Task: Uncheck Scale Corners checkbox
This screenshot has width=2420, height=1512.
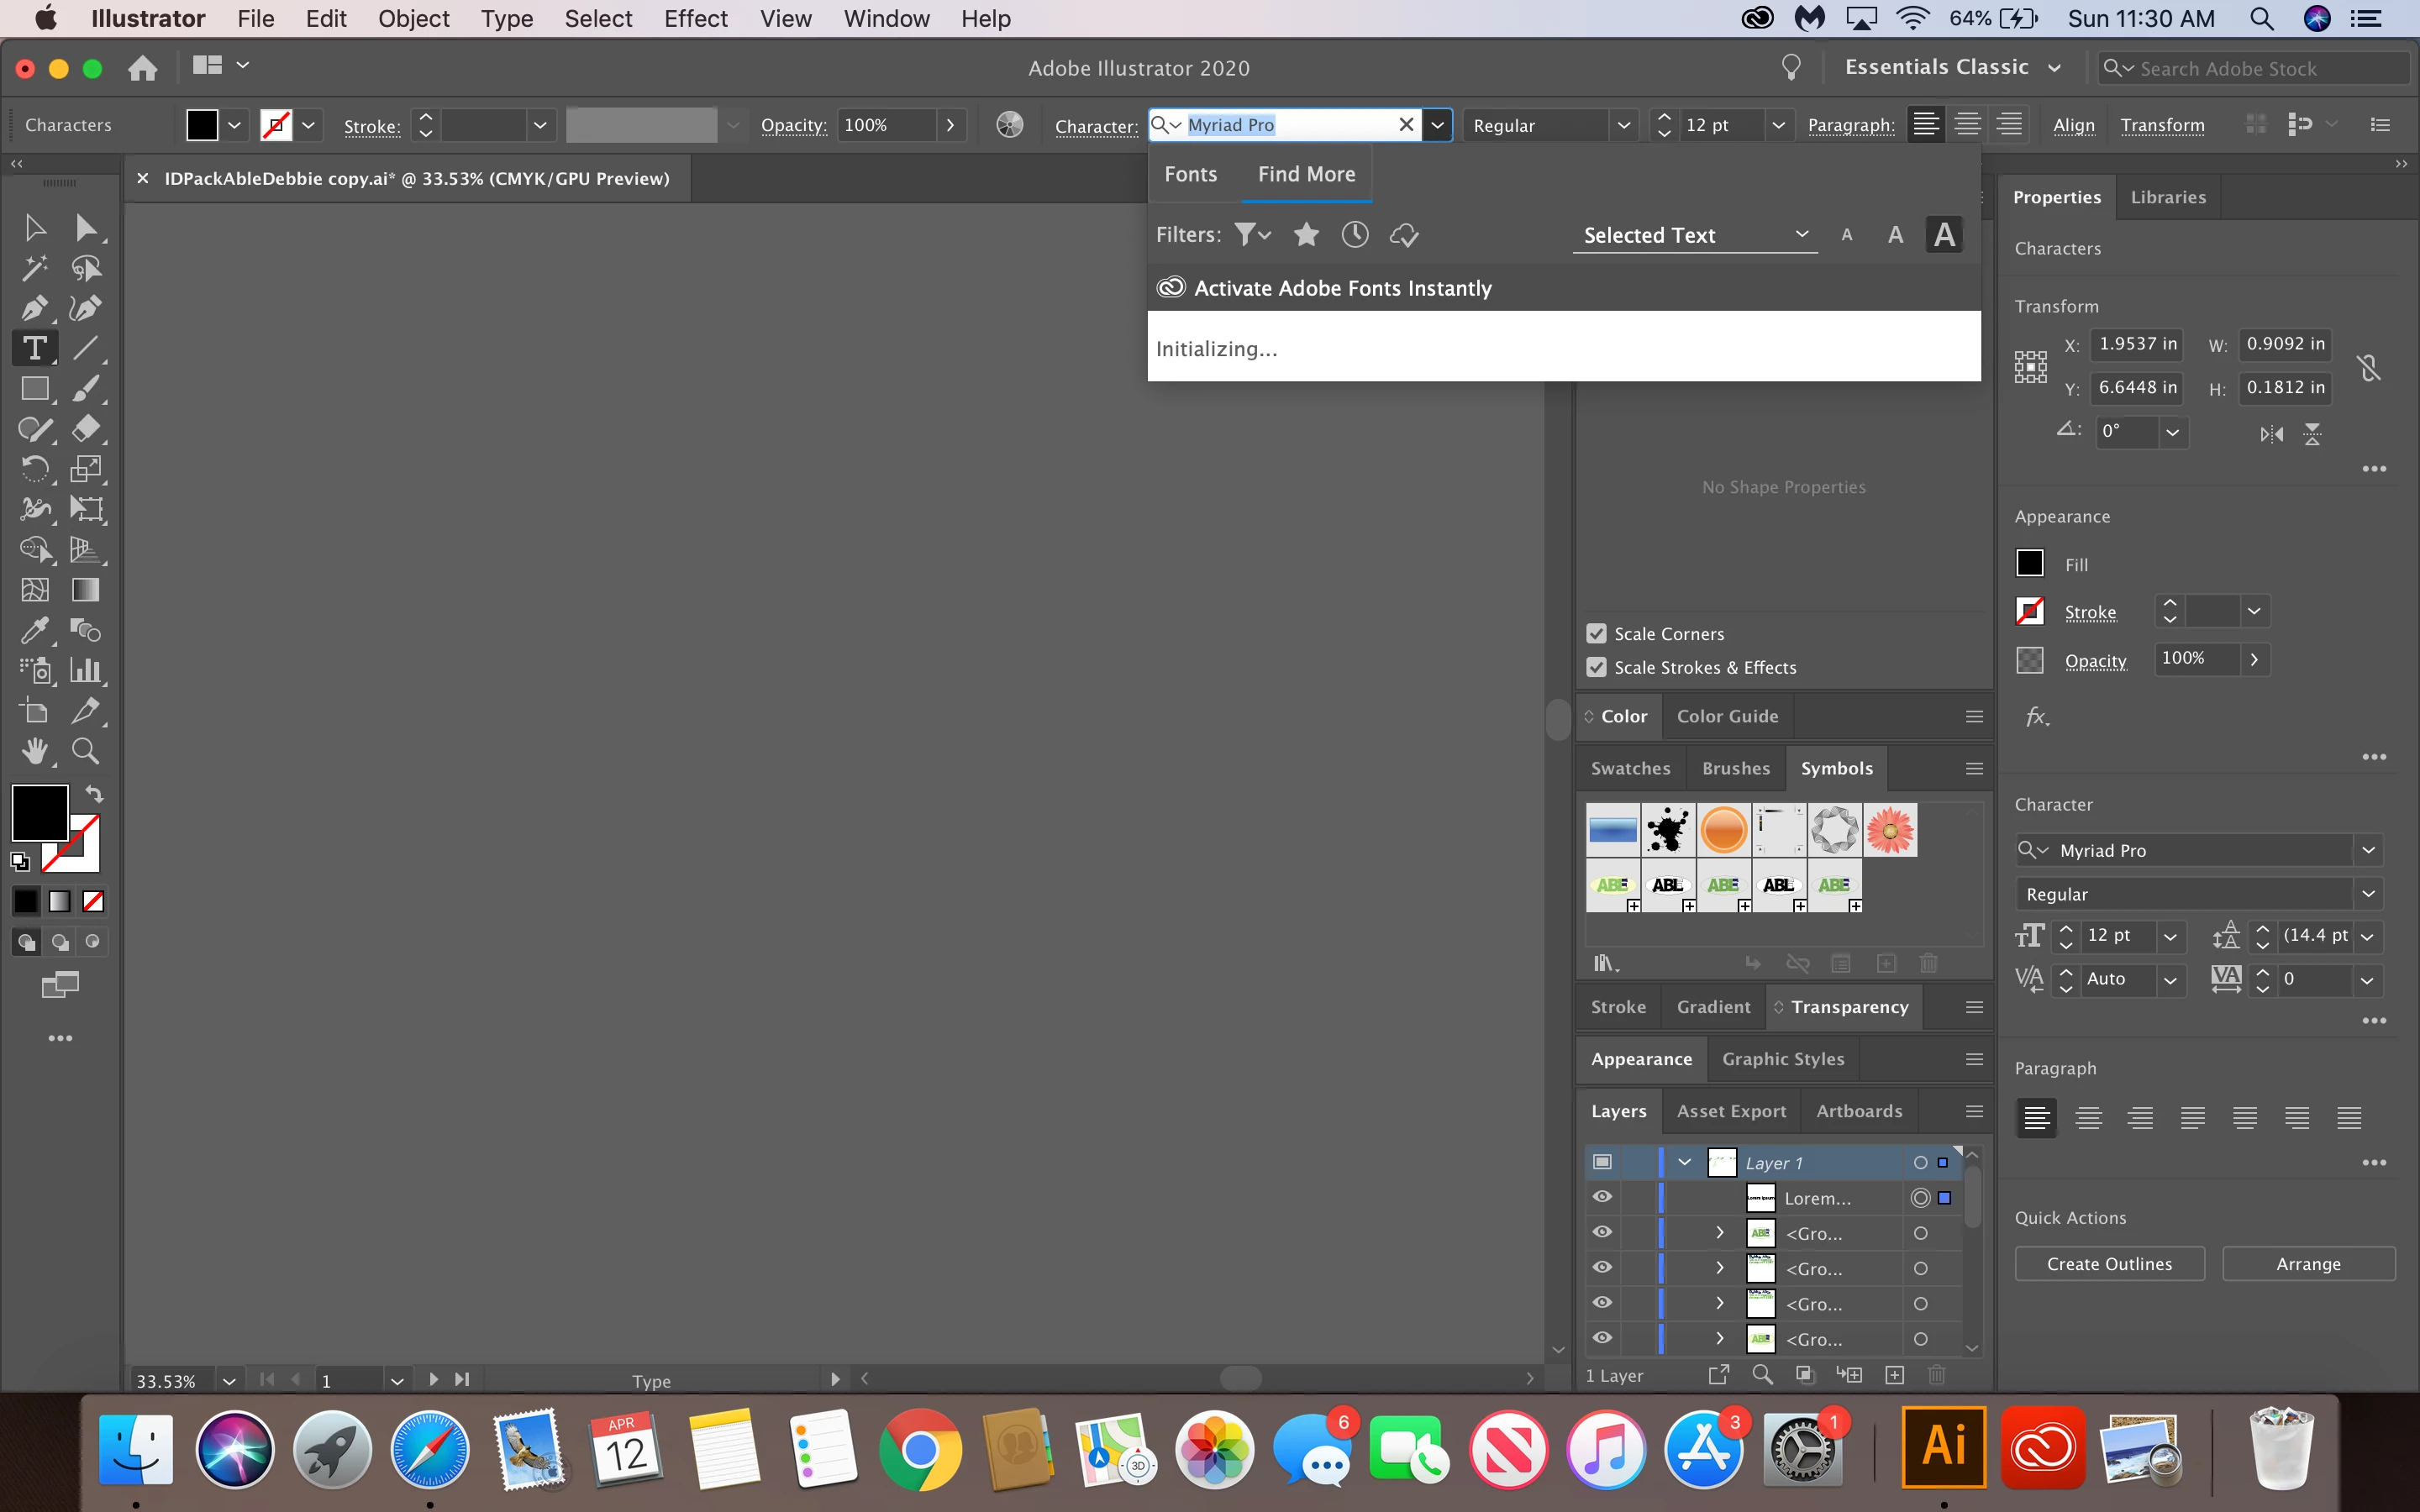Action: click(1597, 634)
